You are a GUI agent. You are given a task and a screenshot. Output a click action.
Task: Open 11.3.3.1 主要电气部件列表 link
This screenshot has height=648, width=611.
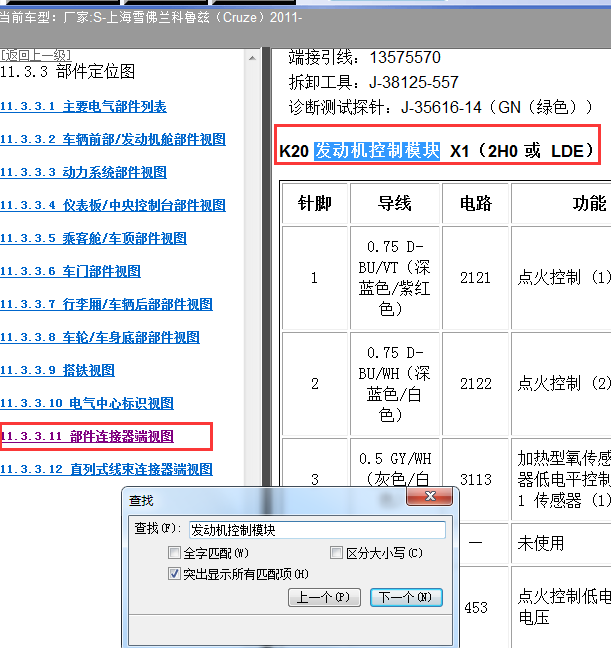(x=83, y=107)
